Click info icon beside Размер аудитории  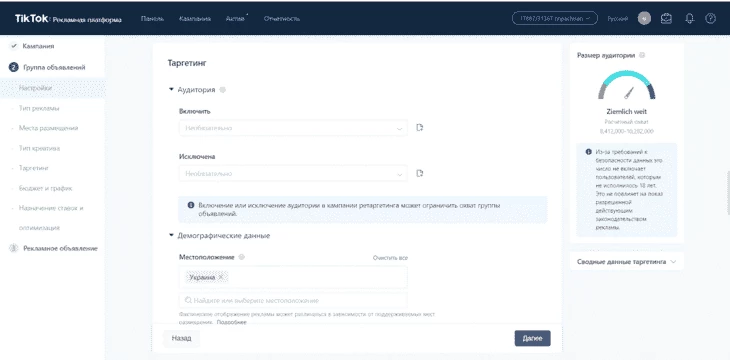[642, 55]
